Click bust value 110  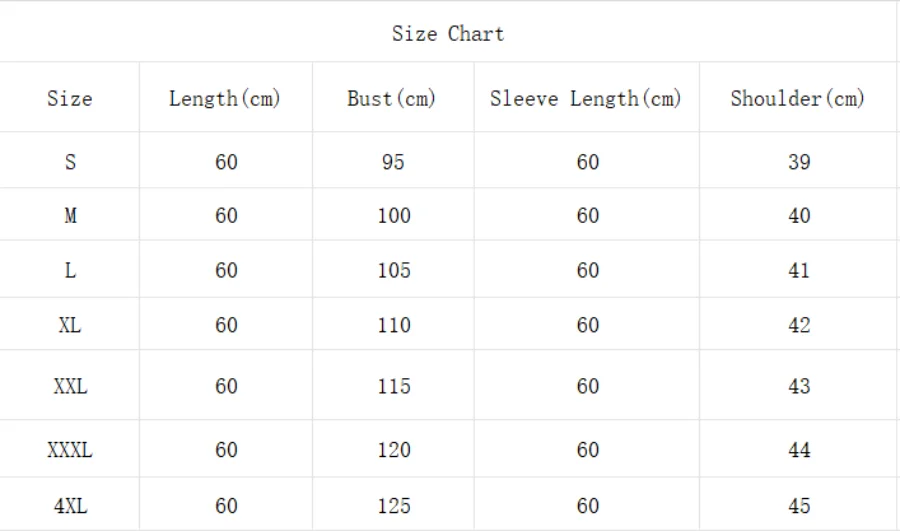(x=394, y=325)
